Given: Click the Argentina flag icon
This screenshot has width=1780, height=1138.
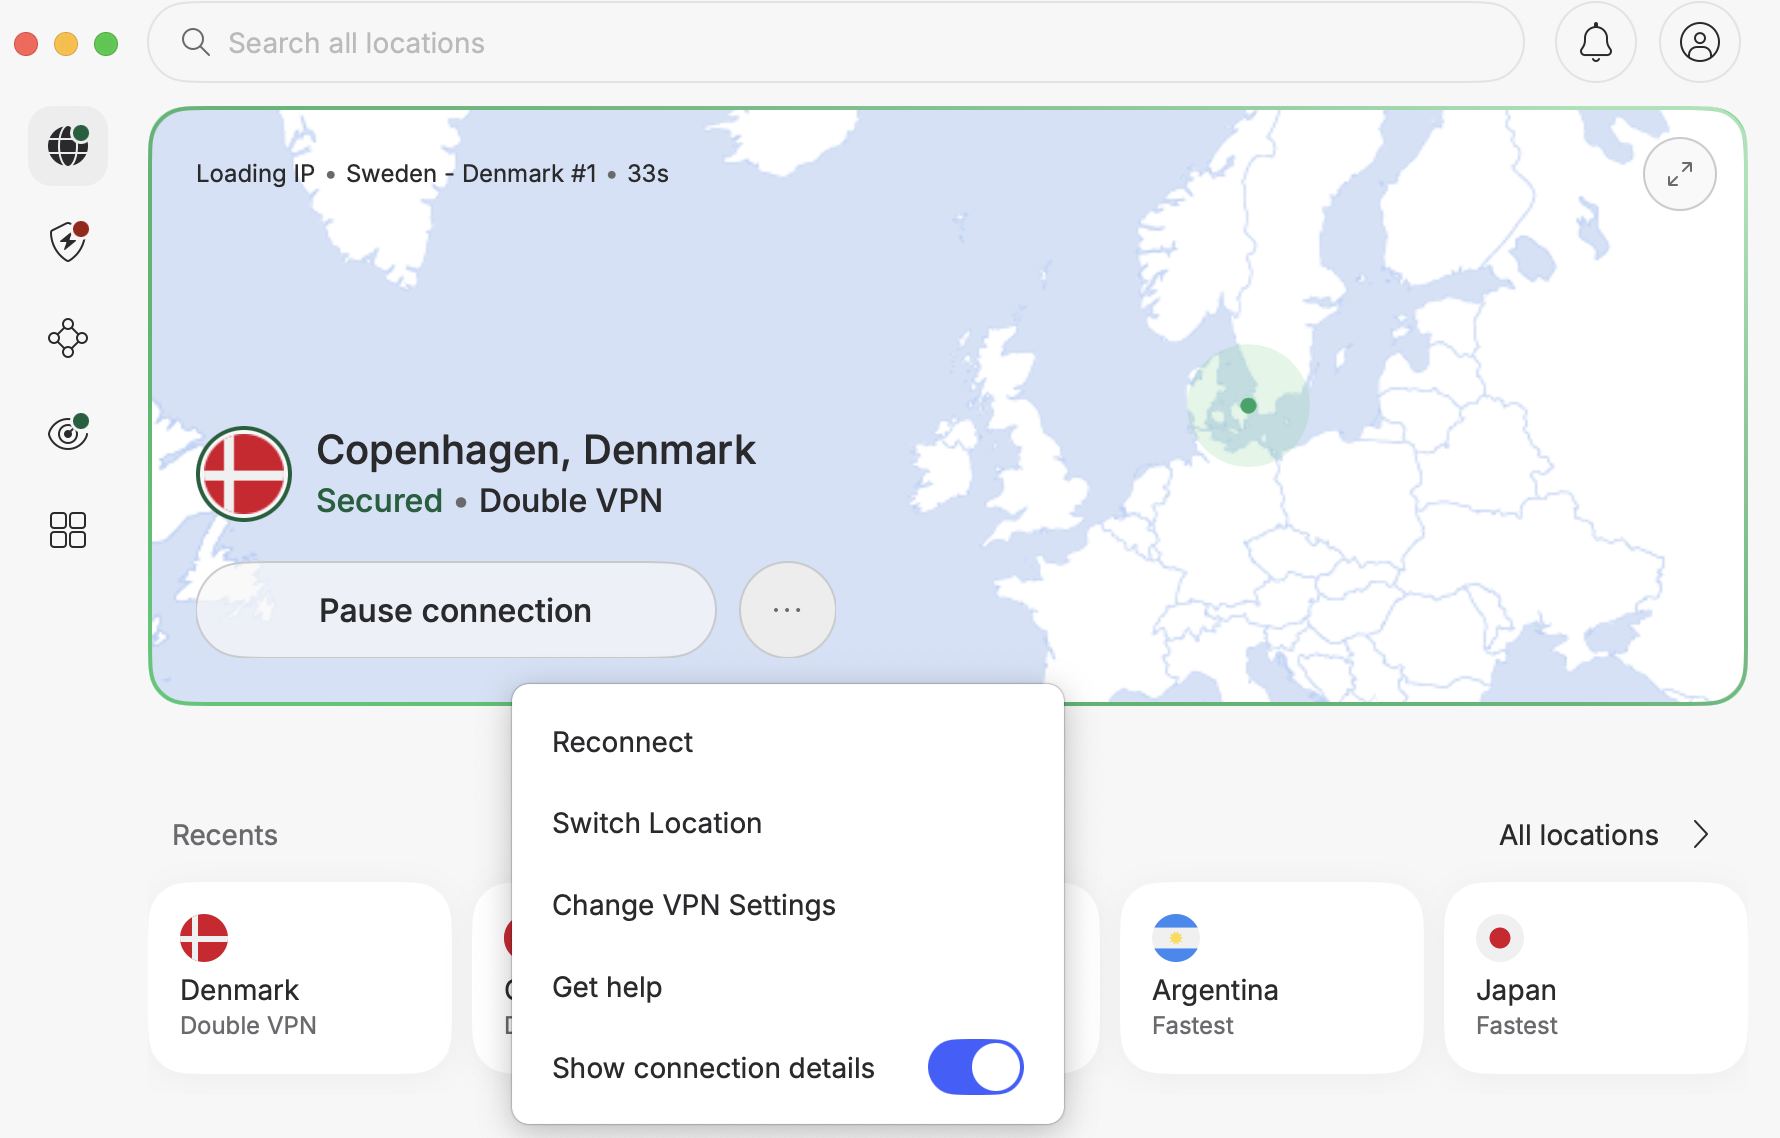Looking at the screenshot, I should [1176, 938].
